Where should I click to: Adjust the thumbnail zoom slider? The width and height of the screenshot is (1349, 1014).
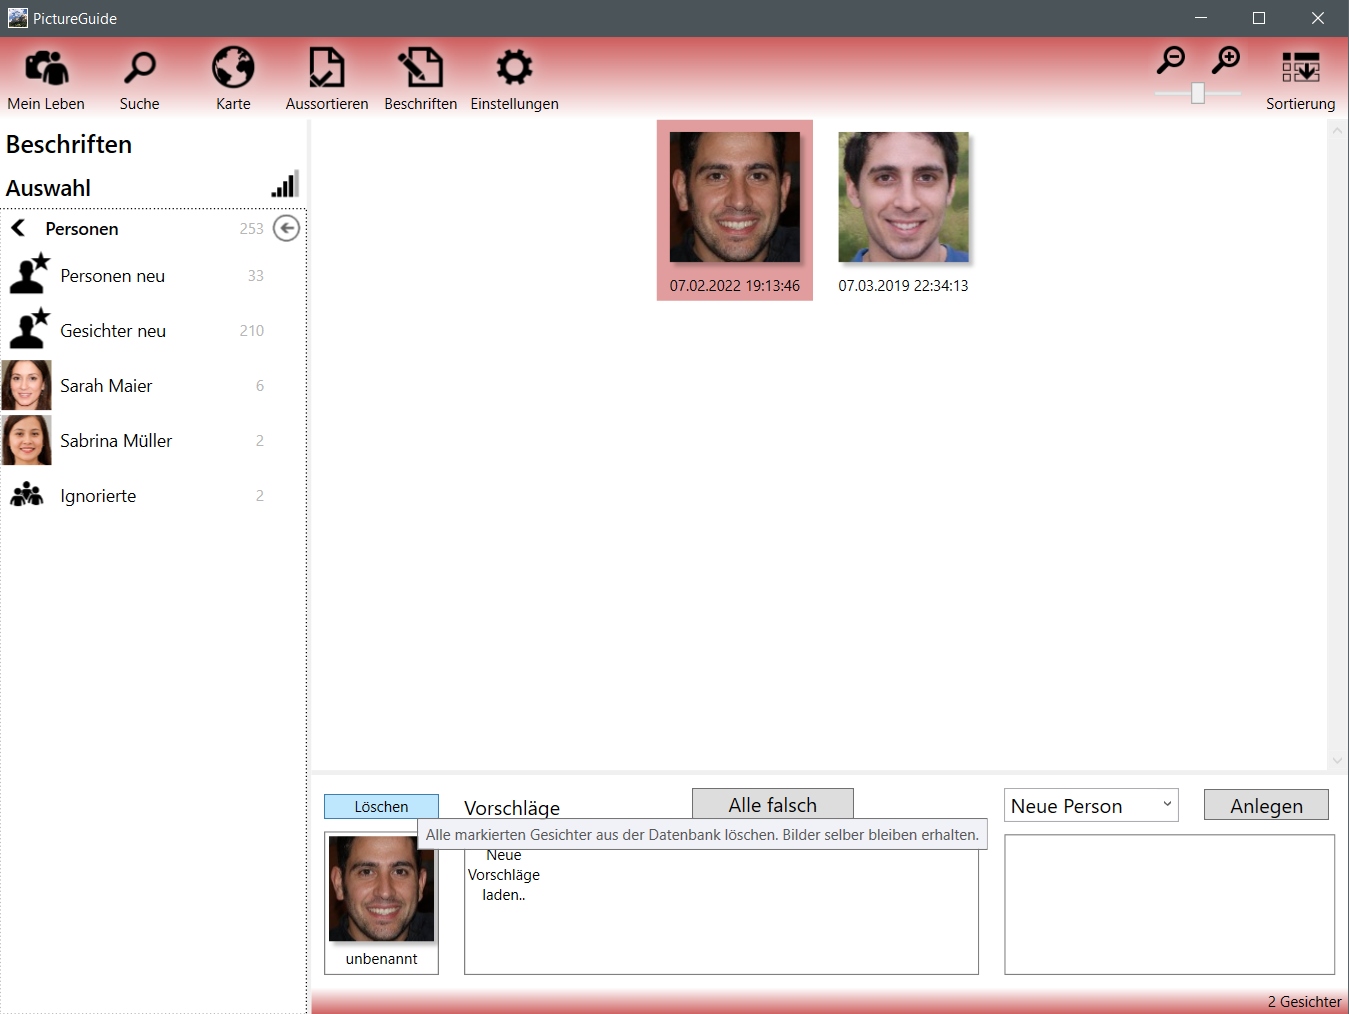point(1198,93)
